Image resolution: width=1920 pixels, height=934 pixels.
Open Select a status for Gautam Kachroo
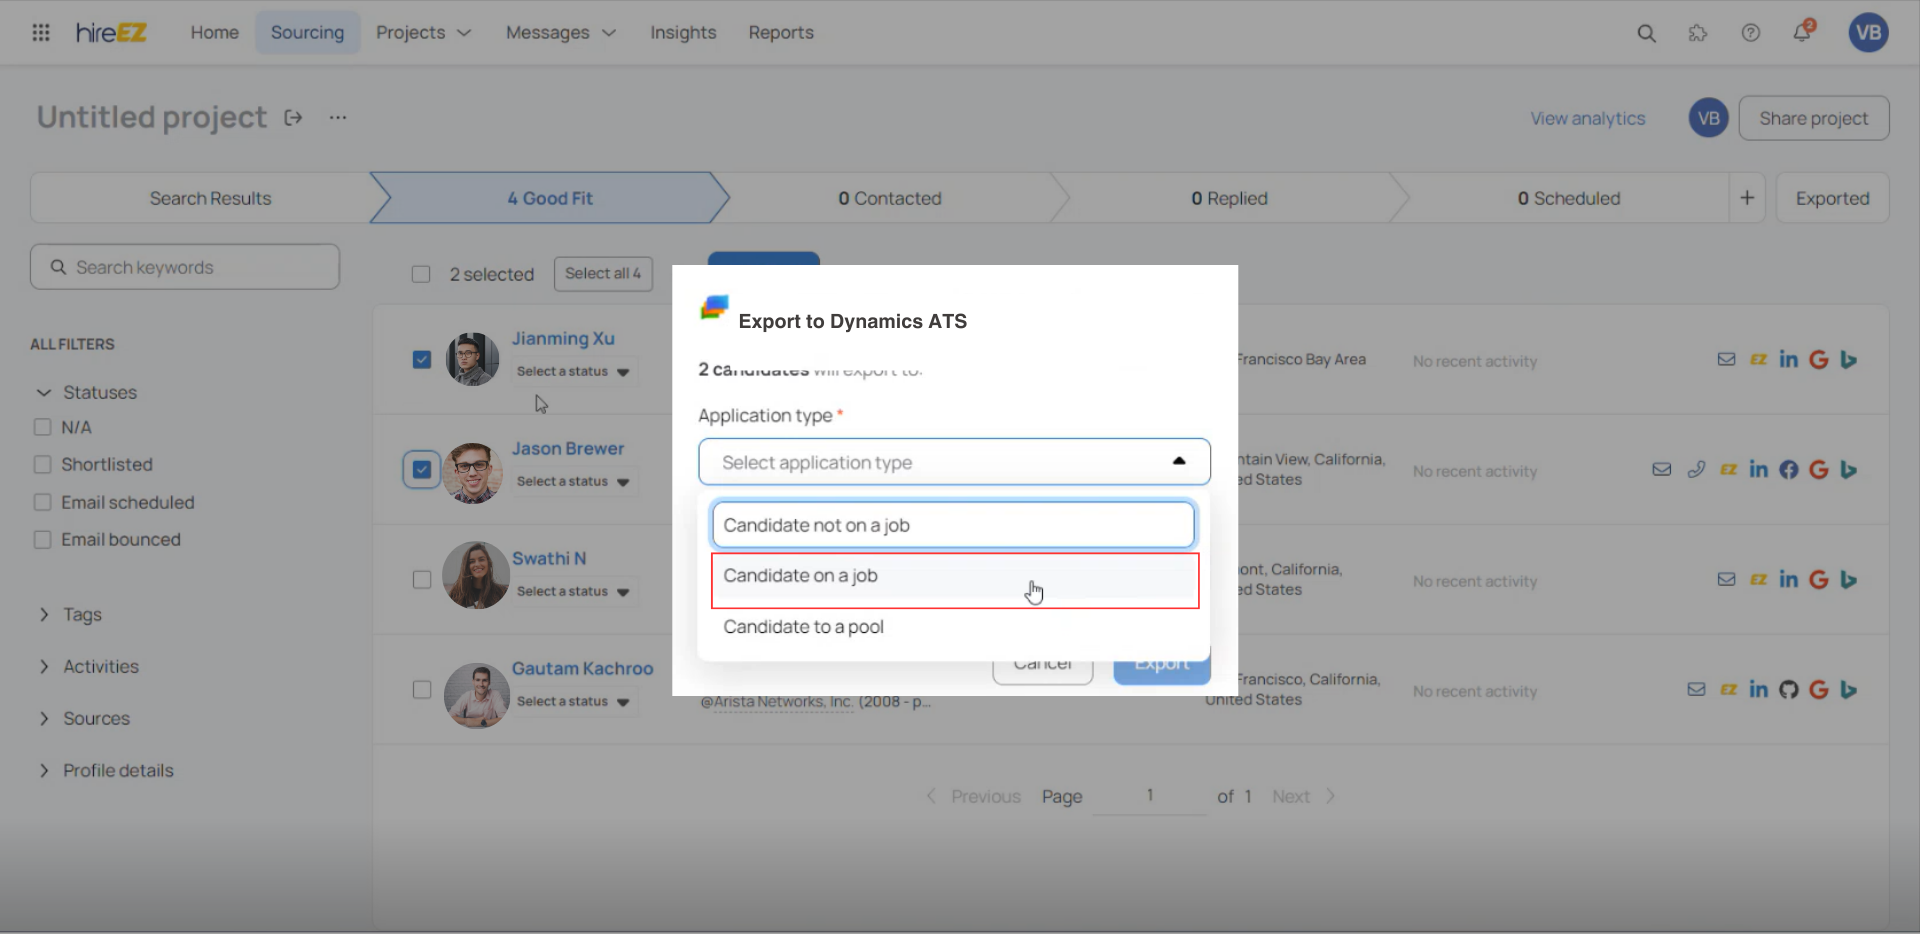pos(573,701)
